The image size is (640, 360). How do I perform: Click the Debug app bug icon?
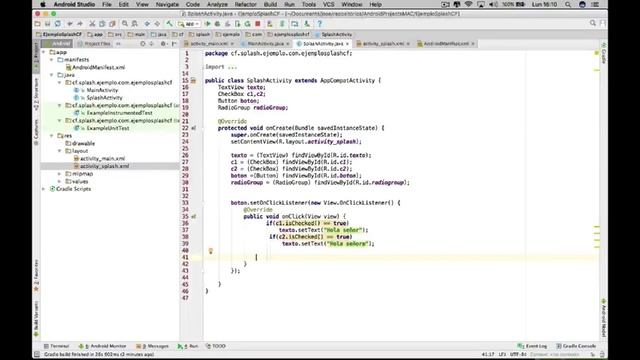click(x=218, y=24)
